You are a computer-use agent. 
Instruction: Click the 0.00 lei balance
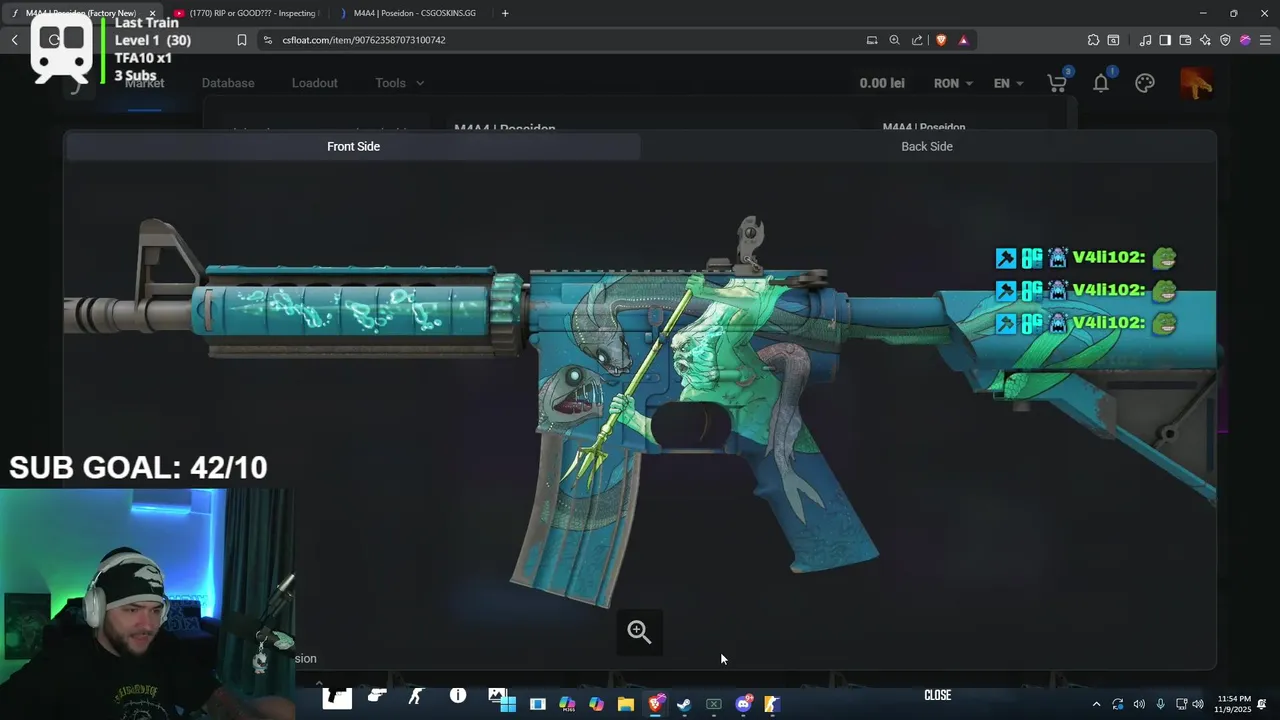[x=882, y=83]
